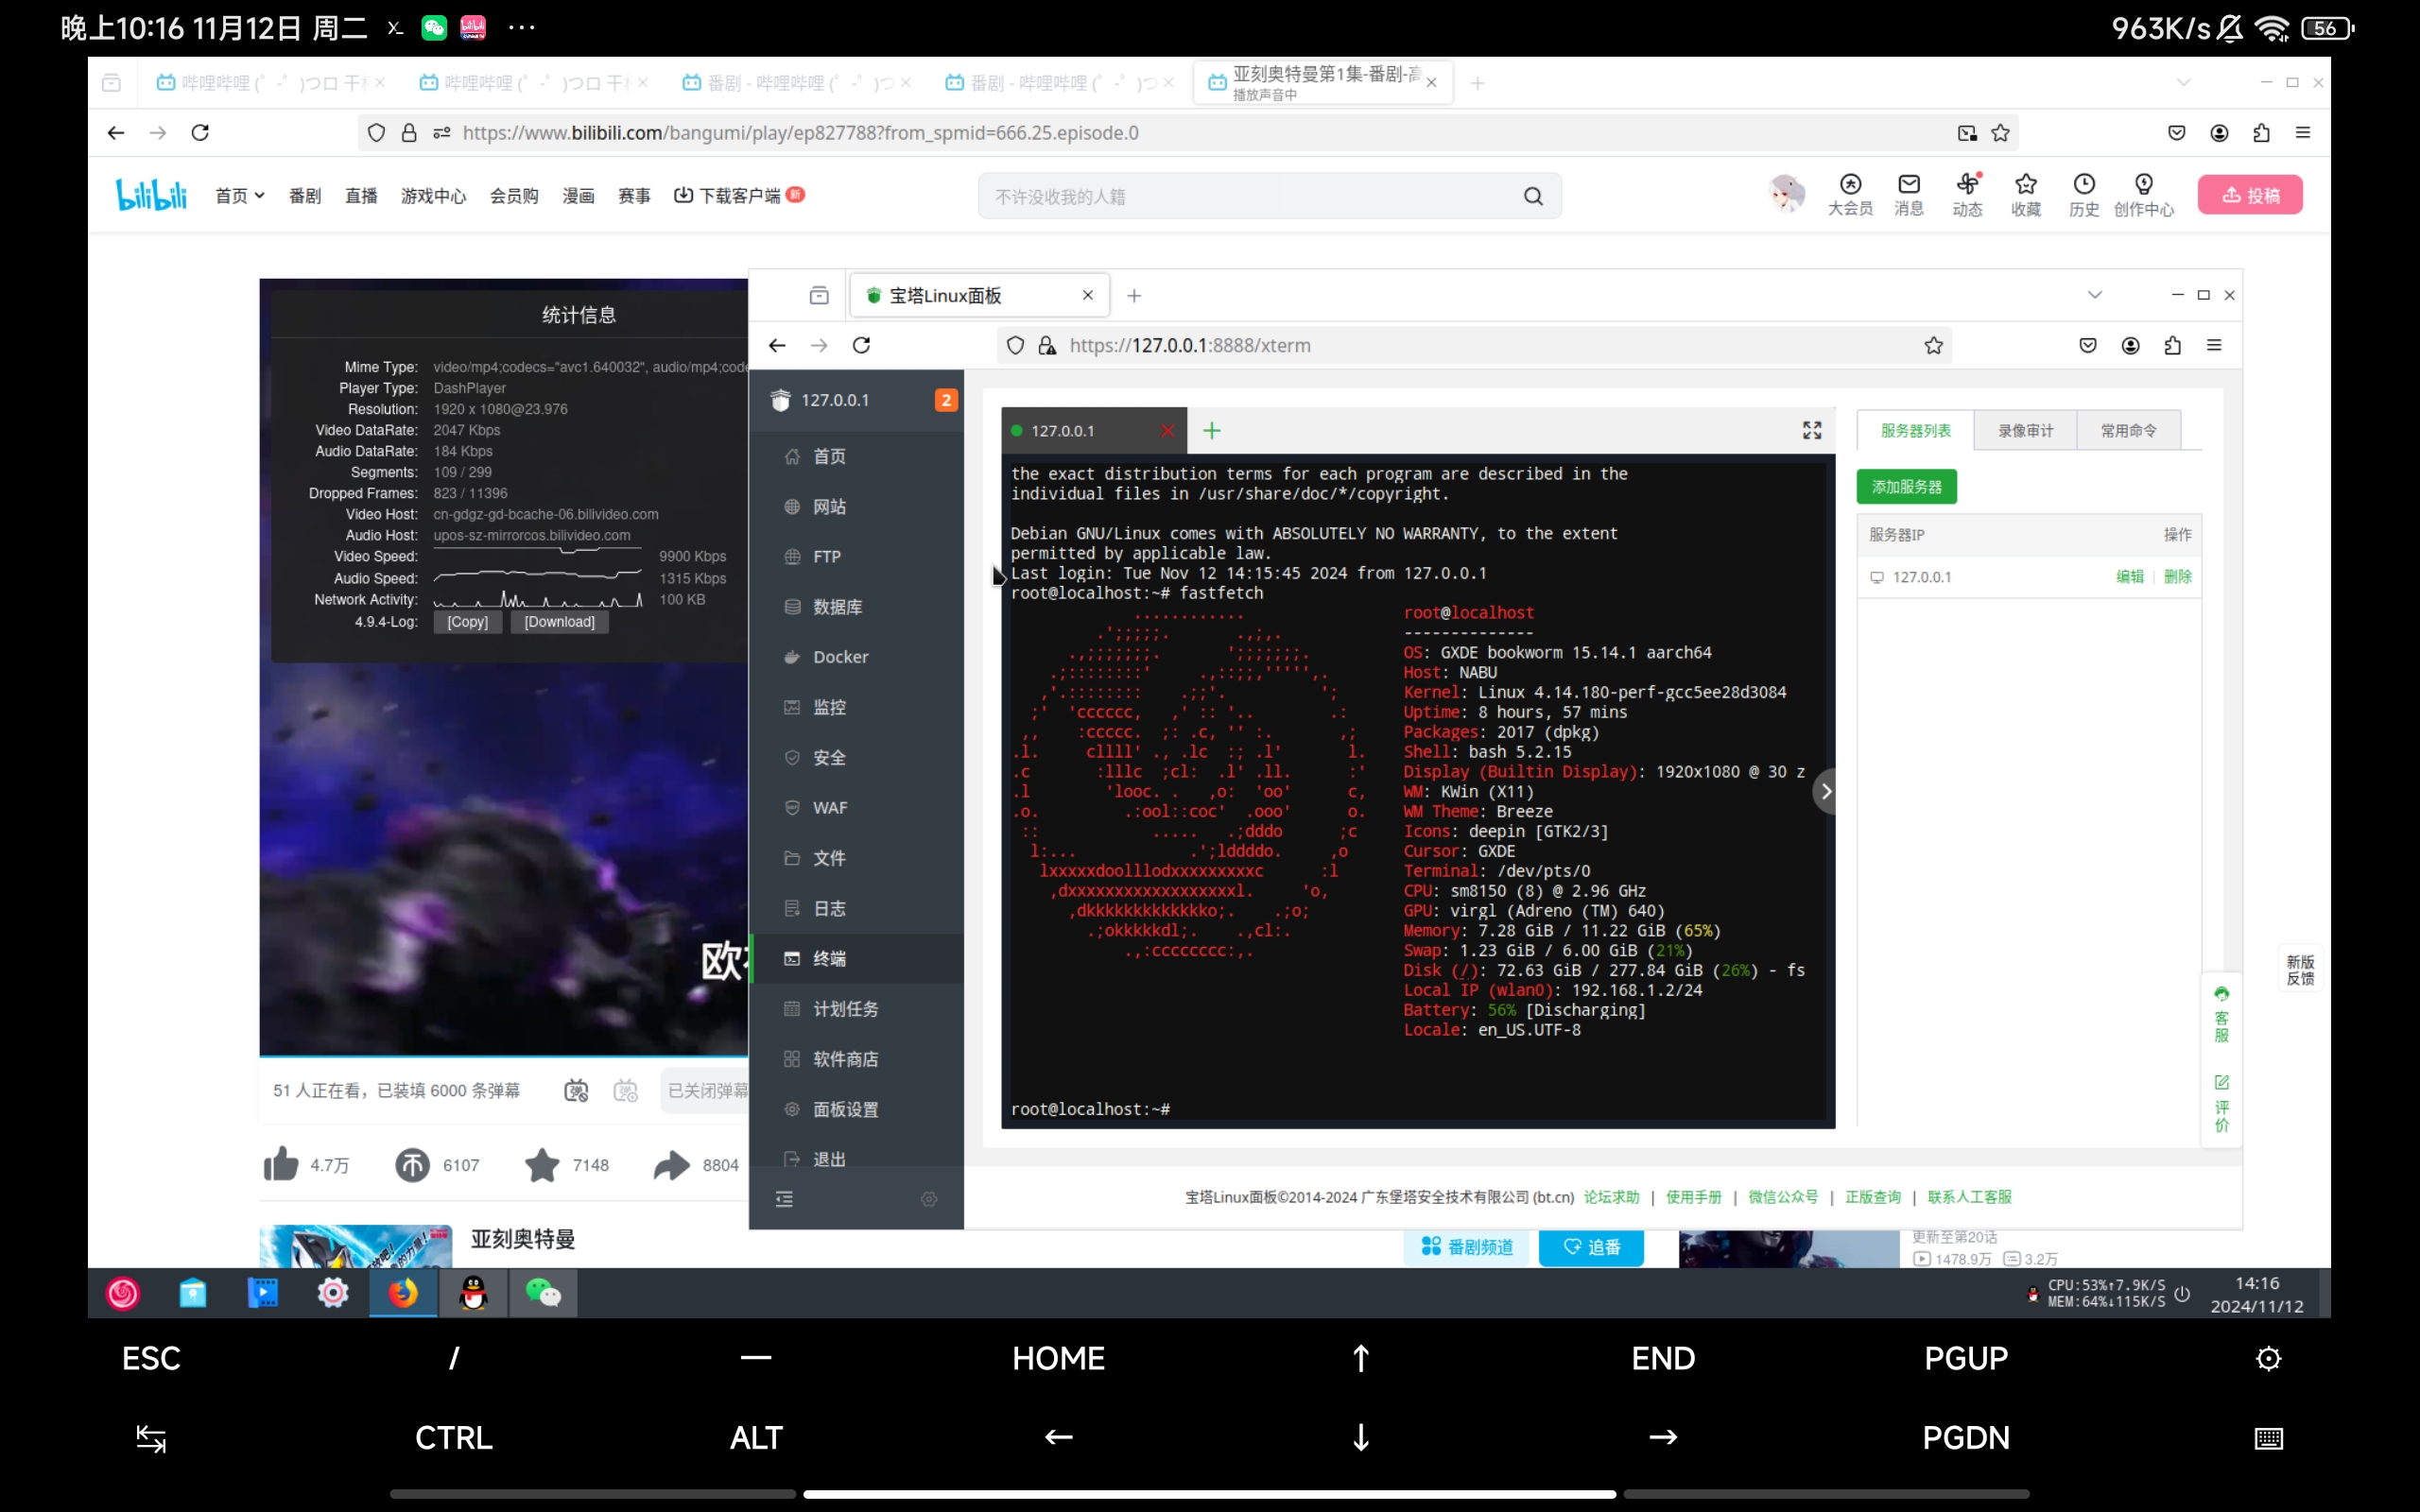
Task: Switch to the 亚刻奥特曼第1集 browser tab
Action: point(1323,83)
